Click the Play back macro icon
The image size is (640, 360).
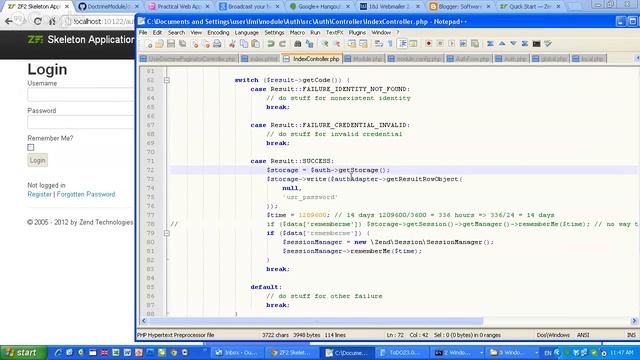pyautogui.click(x=451, y=44)
